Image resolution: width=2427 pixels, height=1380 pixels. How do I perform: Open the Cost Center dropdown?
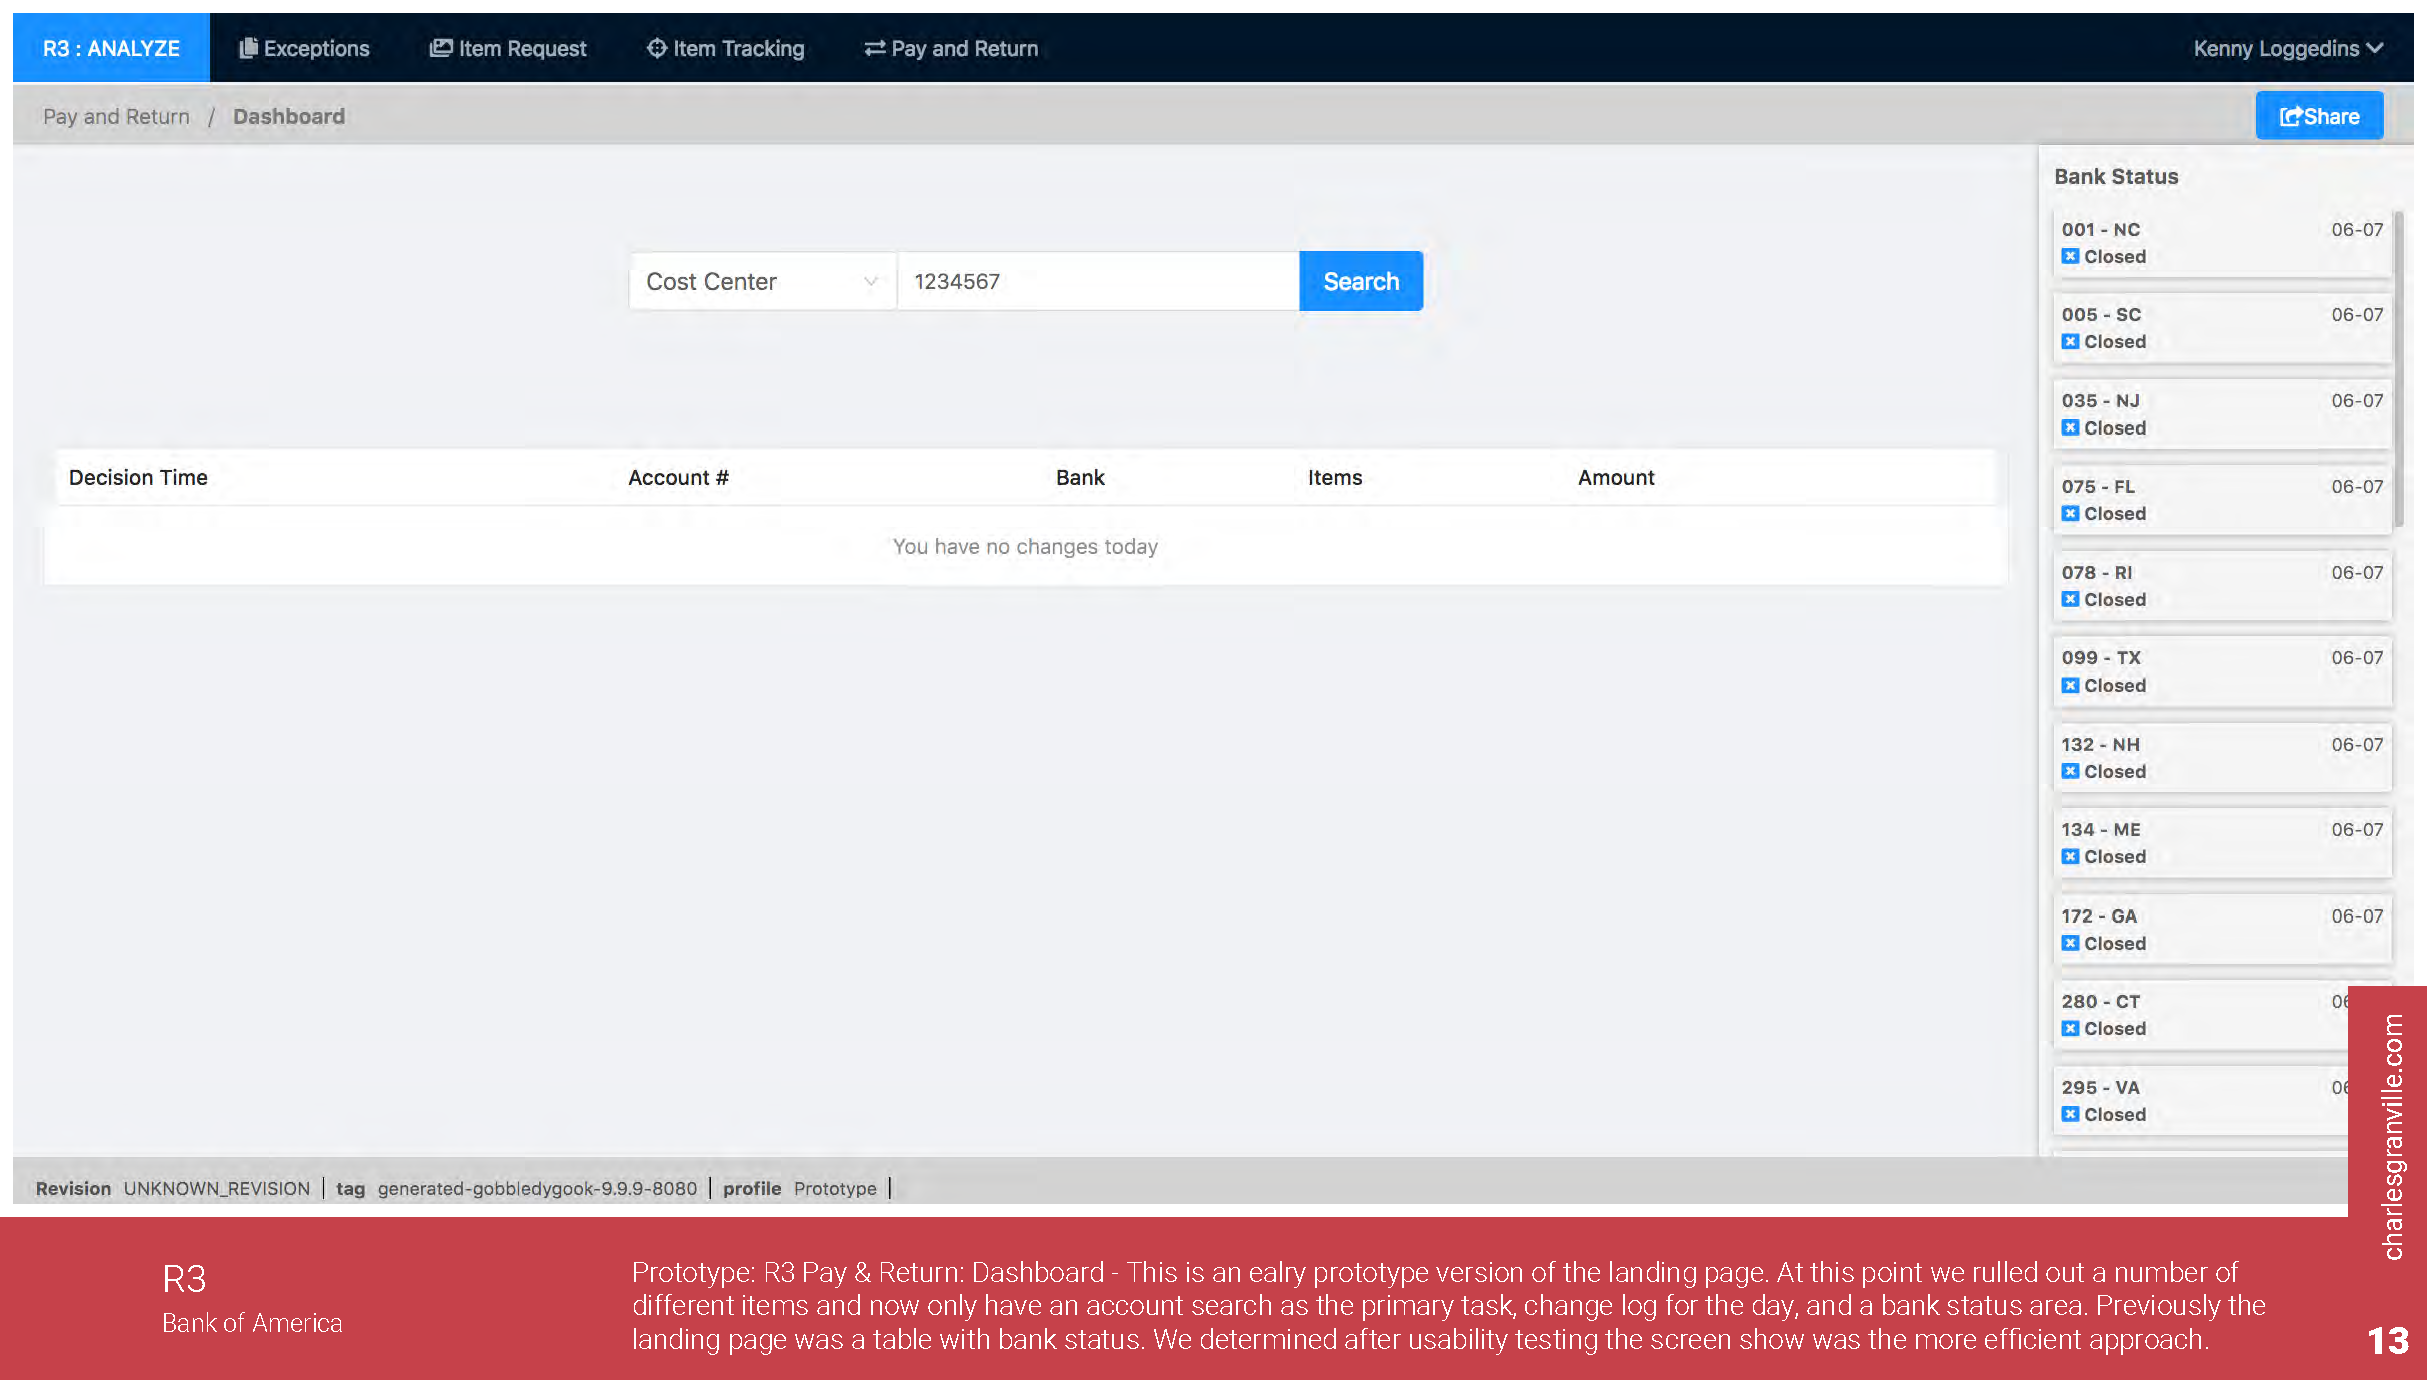tap(761, 282)
